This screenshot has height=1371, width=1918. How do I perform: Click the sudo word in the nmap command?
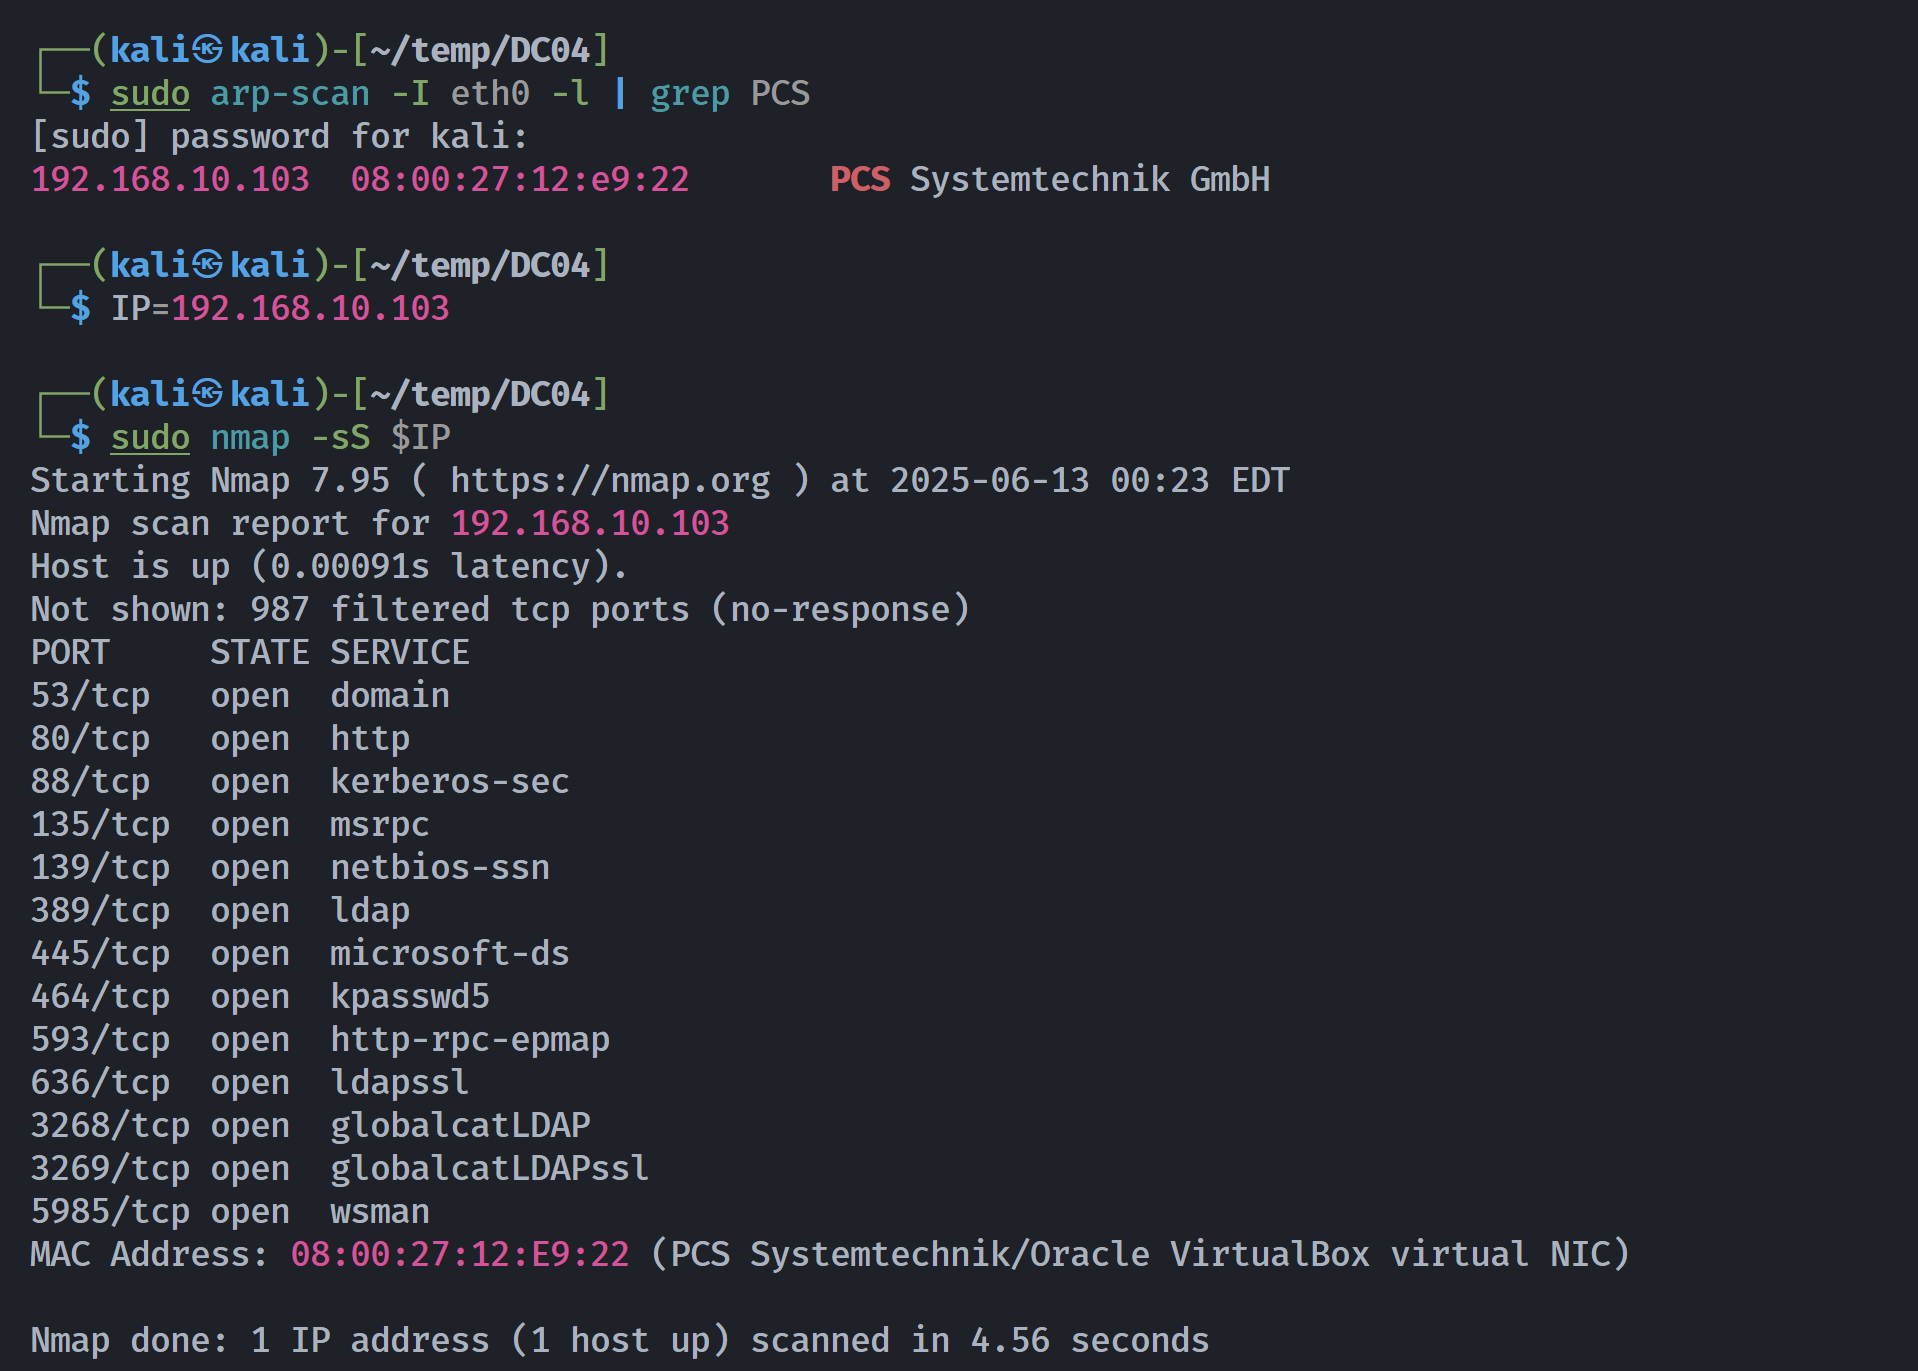coord(150,438)
